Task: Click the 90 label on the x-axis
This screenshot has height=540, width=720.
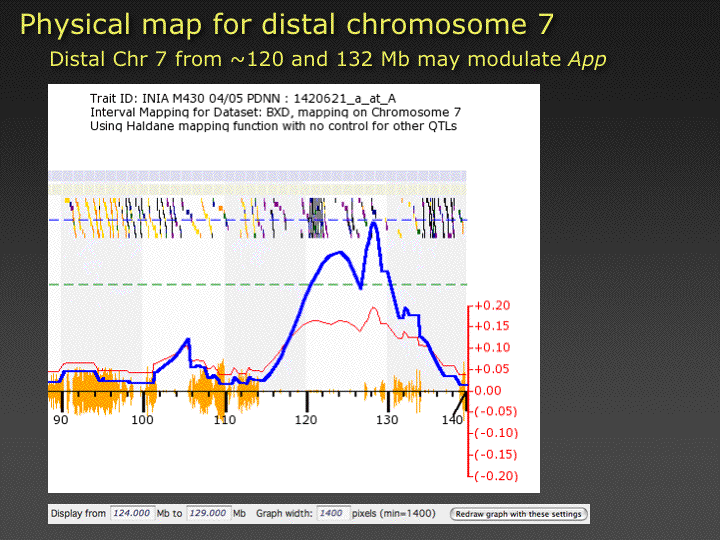Action: tap(60, 420)
